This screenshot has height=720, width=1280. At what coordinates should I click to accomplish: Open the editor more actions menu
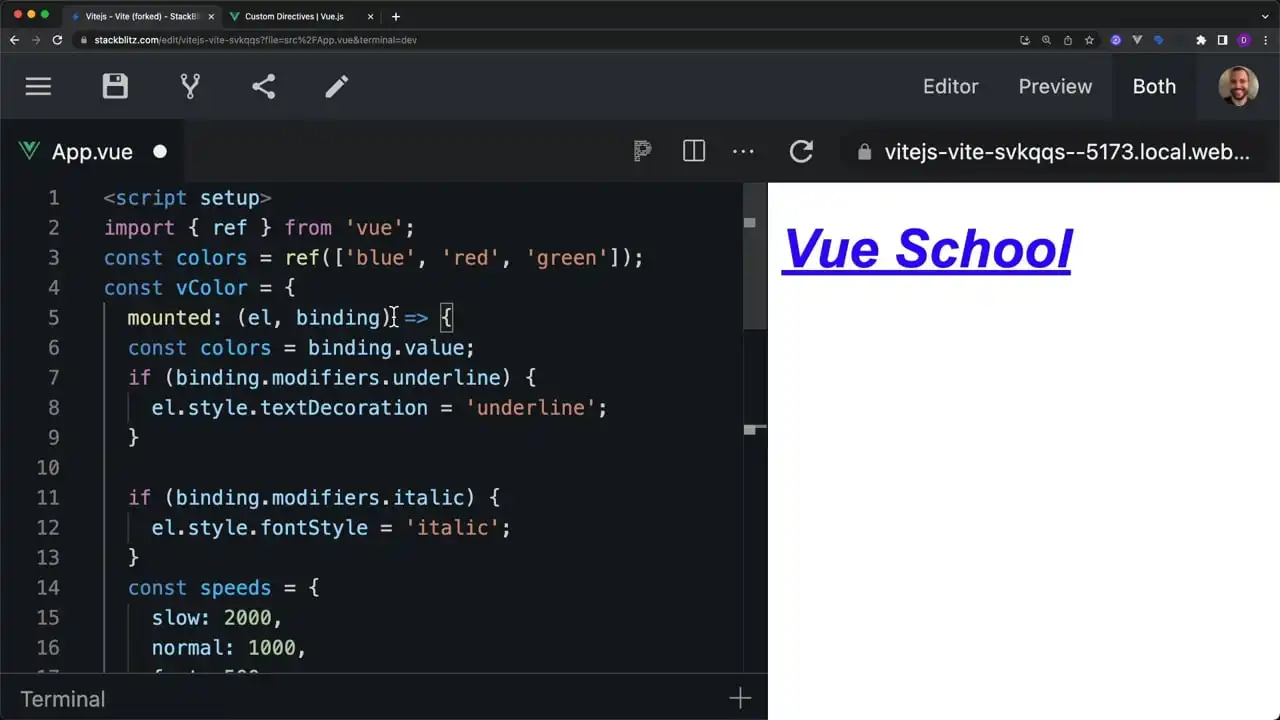pyautogui.click(x=743, y=151)
